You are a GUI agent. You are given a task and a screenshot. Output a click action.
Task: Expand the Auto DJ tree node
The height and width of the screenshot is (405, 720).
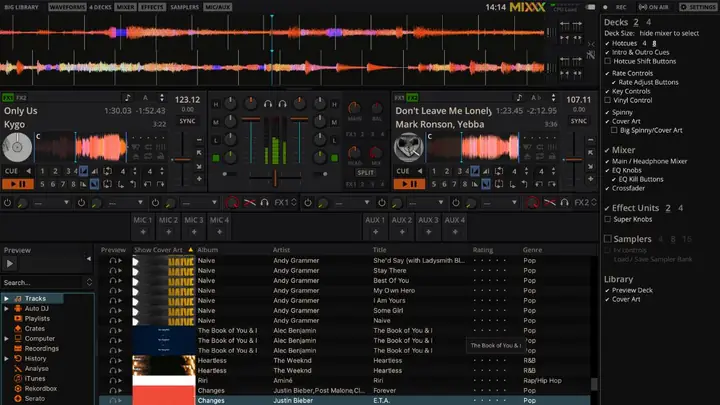tap(6, 309)
